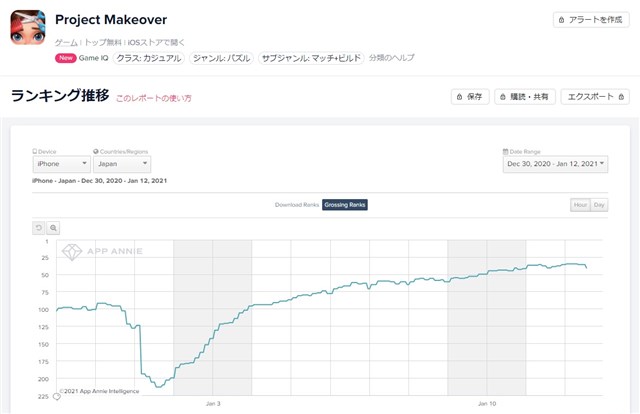Open the 分類のヘルプ link

(x=391, y=58)
